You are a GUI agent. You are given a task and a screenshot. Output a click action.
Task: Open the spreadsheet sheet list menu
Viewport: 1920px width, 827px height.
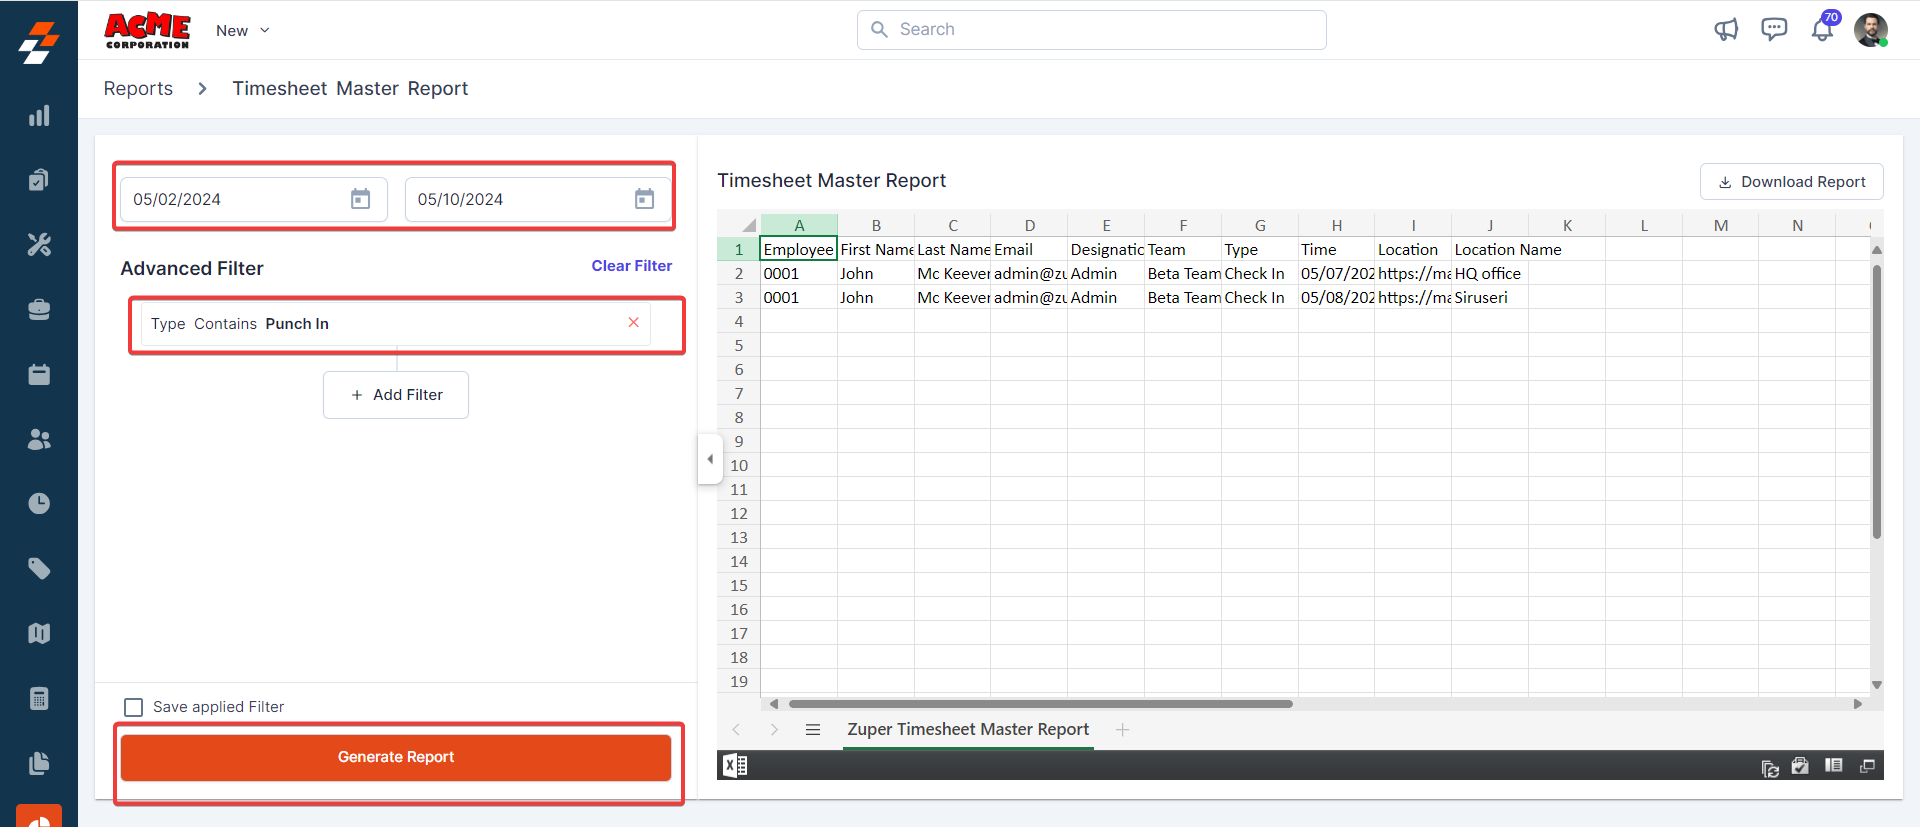[813, 730]
